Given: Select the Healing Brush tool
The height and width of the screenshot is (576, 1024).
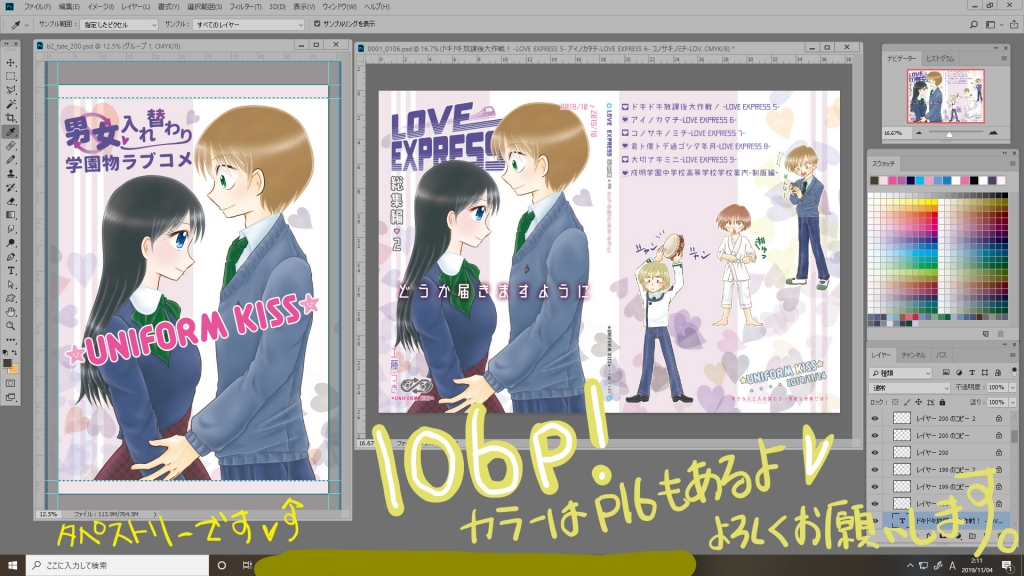Looking at the screenshot, I should pyautogui.click(x=11, y=146).
